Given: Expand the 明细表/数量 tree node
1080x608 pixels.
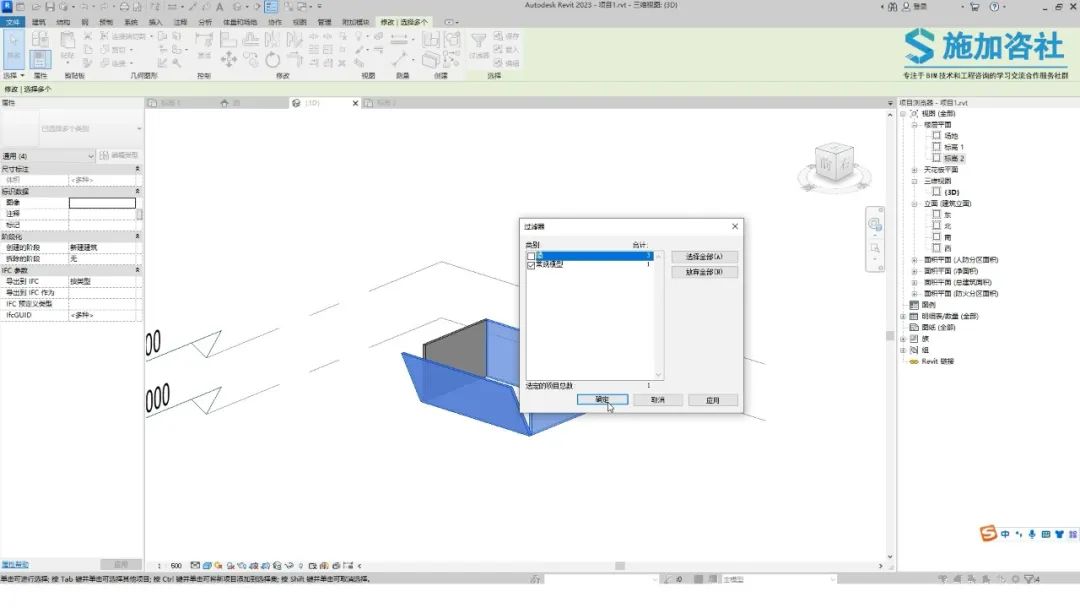Looking at the screenshot, I should pos(903,316).
